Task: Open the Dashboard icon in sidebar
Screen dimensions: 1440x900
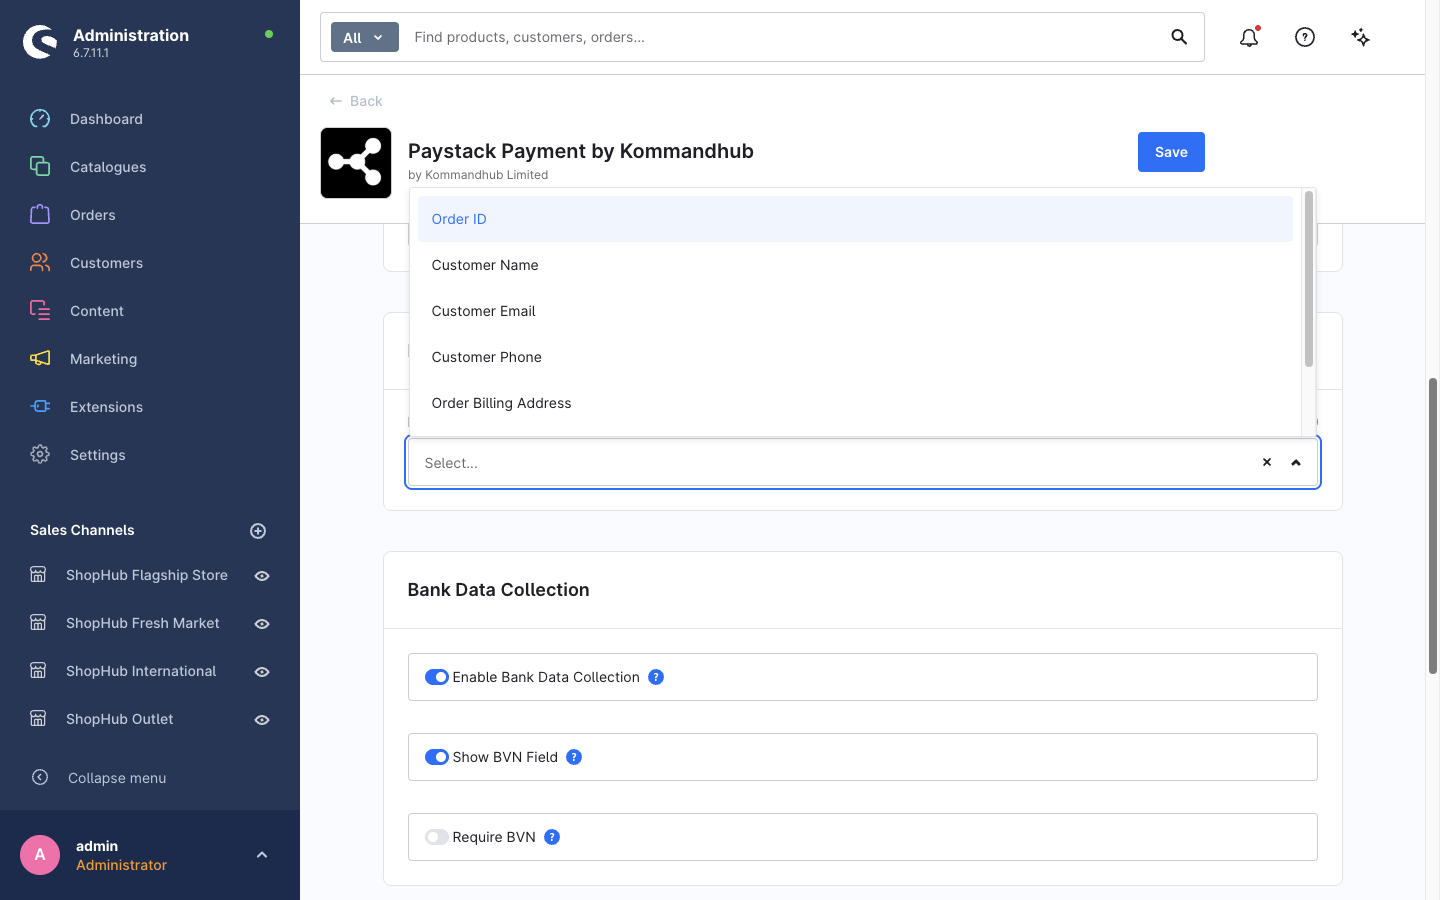Action: click(x=40, y=119)
